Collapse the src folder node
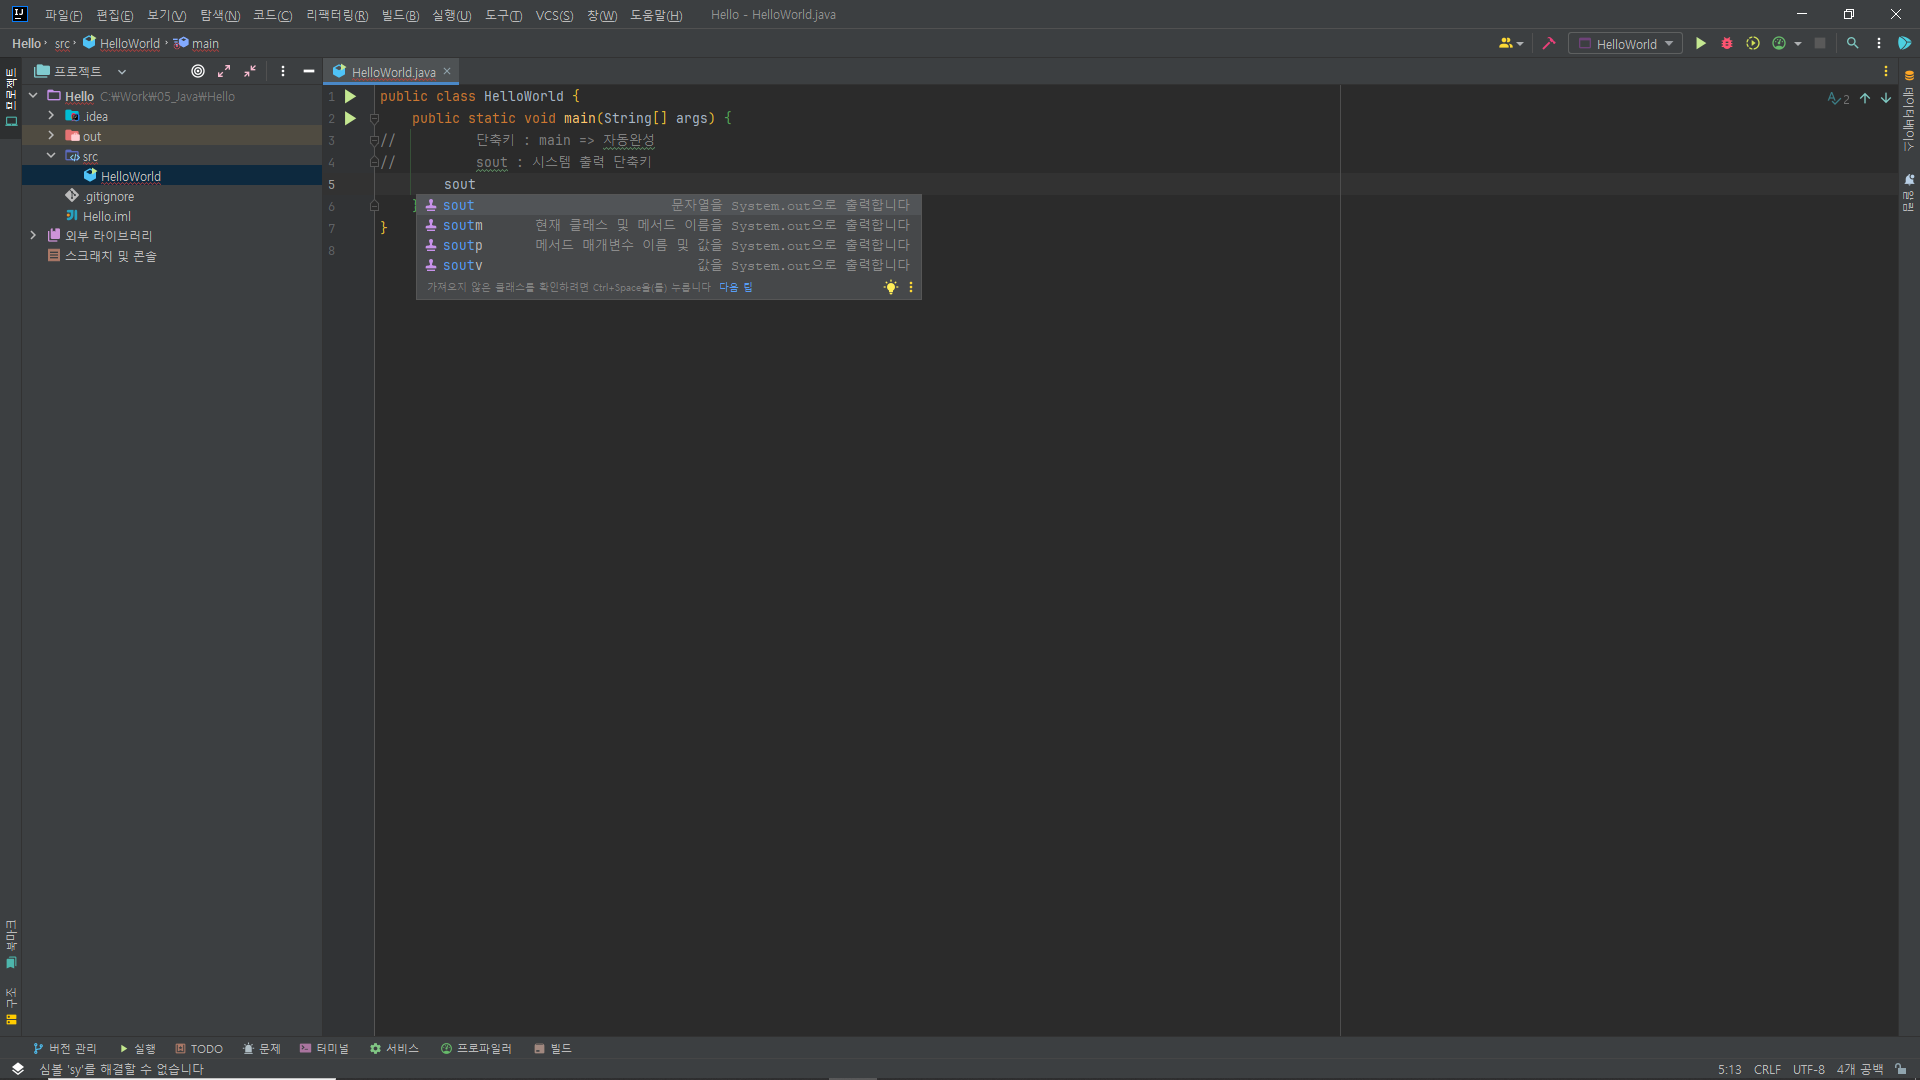 (x=51, y=156)
